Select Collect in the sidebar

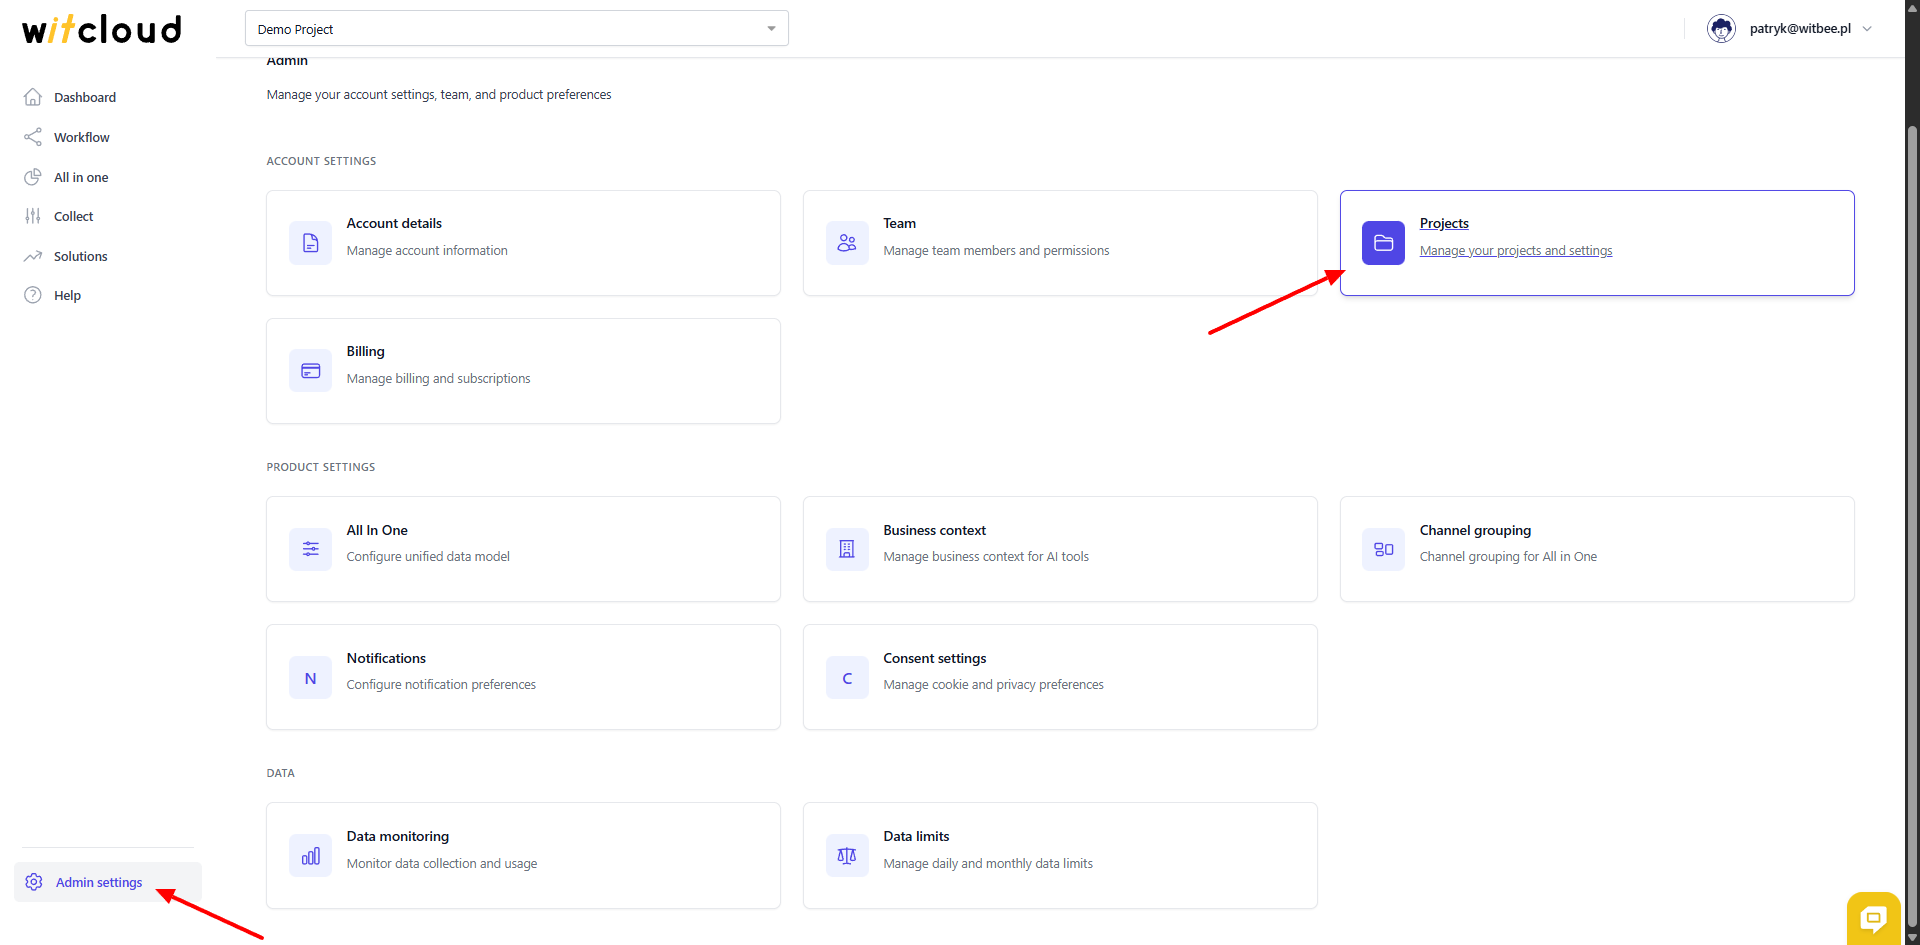[73, 216]
